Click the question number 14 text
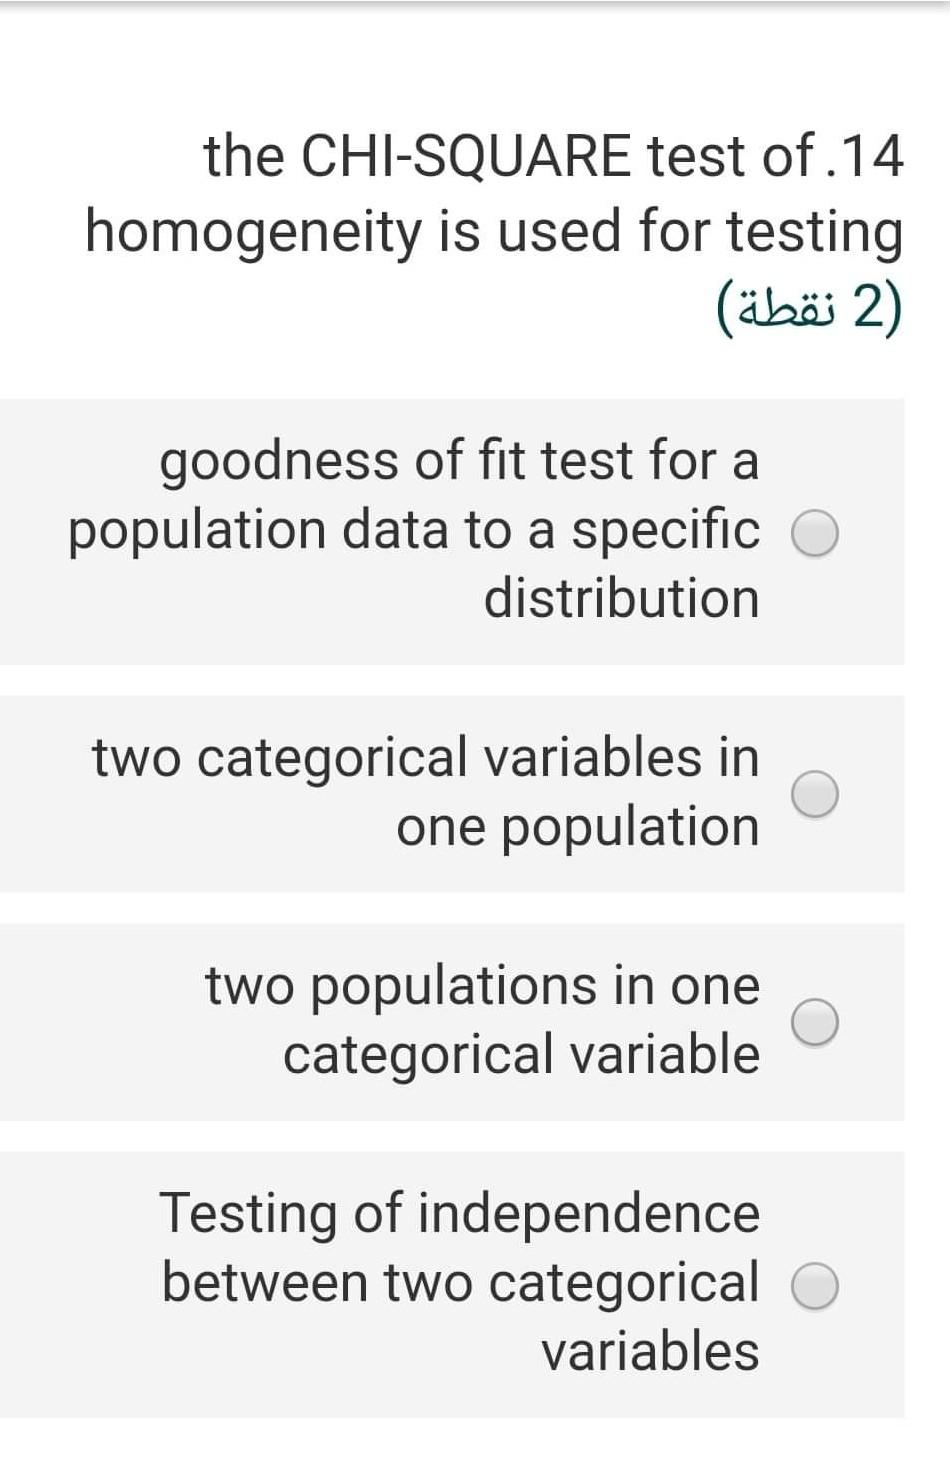The image size is (950, 1459). click(x=871, y=153)
